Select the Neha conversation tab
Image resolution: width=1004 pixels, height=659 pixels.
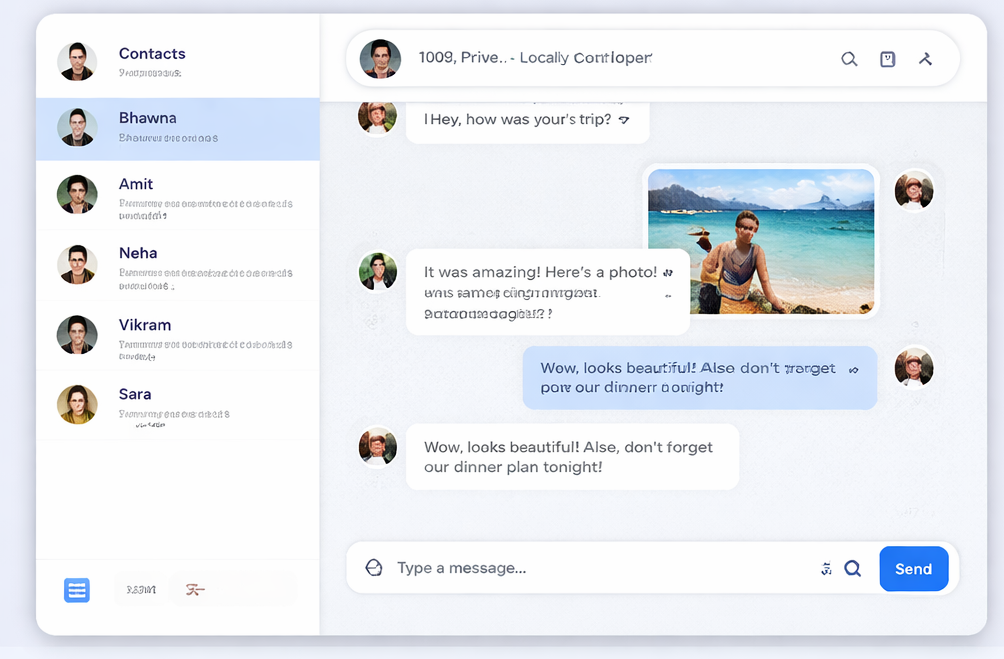click(177, 266)
